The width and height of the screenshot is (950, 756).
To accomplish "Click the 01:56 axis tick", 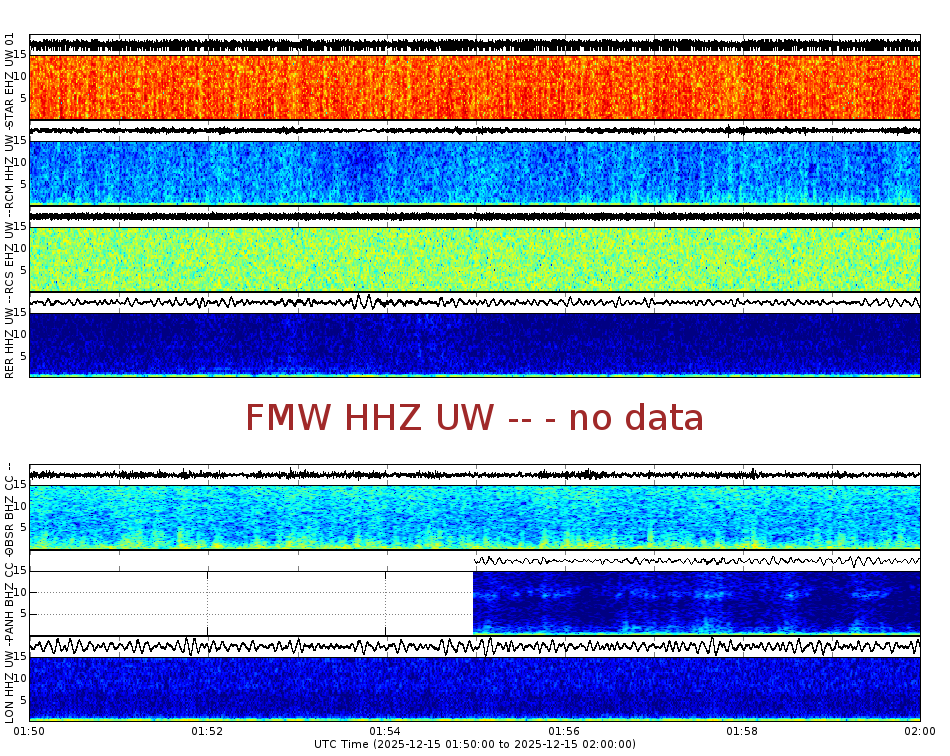I will tap(563, 731).
